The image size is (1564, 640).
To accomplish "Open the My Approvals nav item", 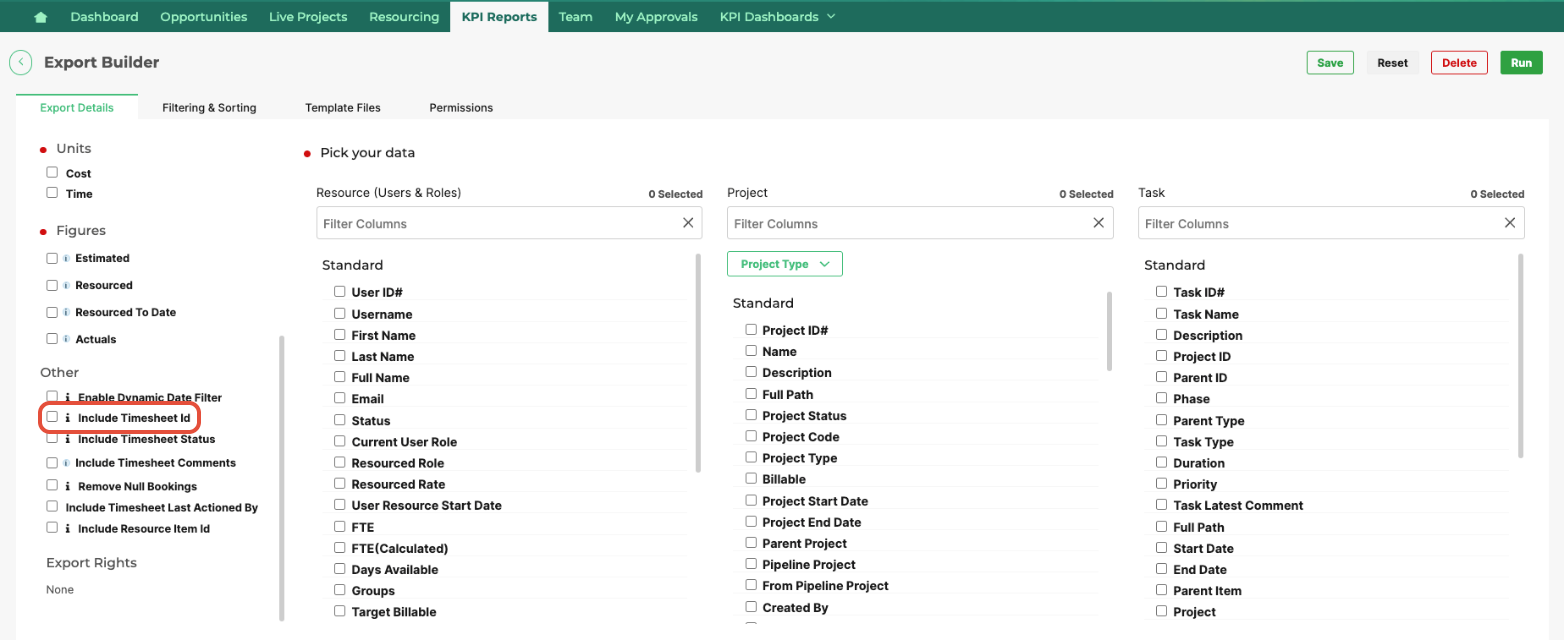I will [656, 17].
